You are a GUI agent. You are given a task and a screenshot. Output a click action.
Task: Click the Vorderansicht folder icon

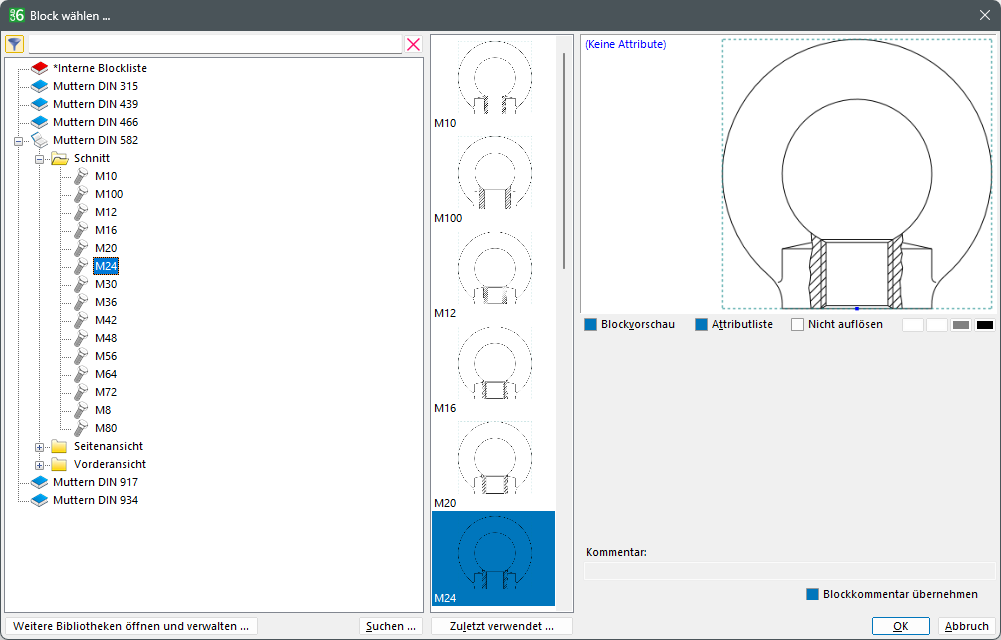tap(59, 464)
